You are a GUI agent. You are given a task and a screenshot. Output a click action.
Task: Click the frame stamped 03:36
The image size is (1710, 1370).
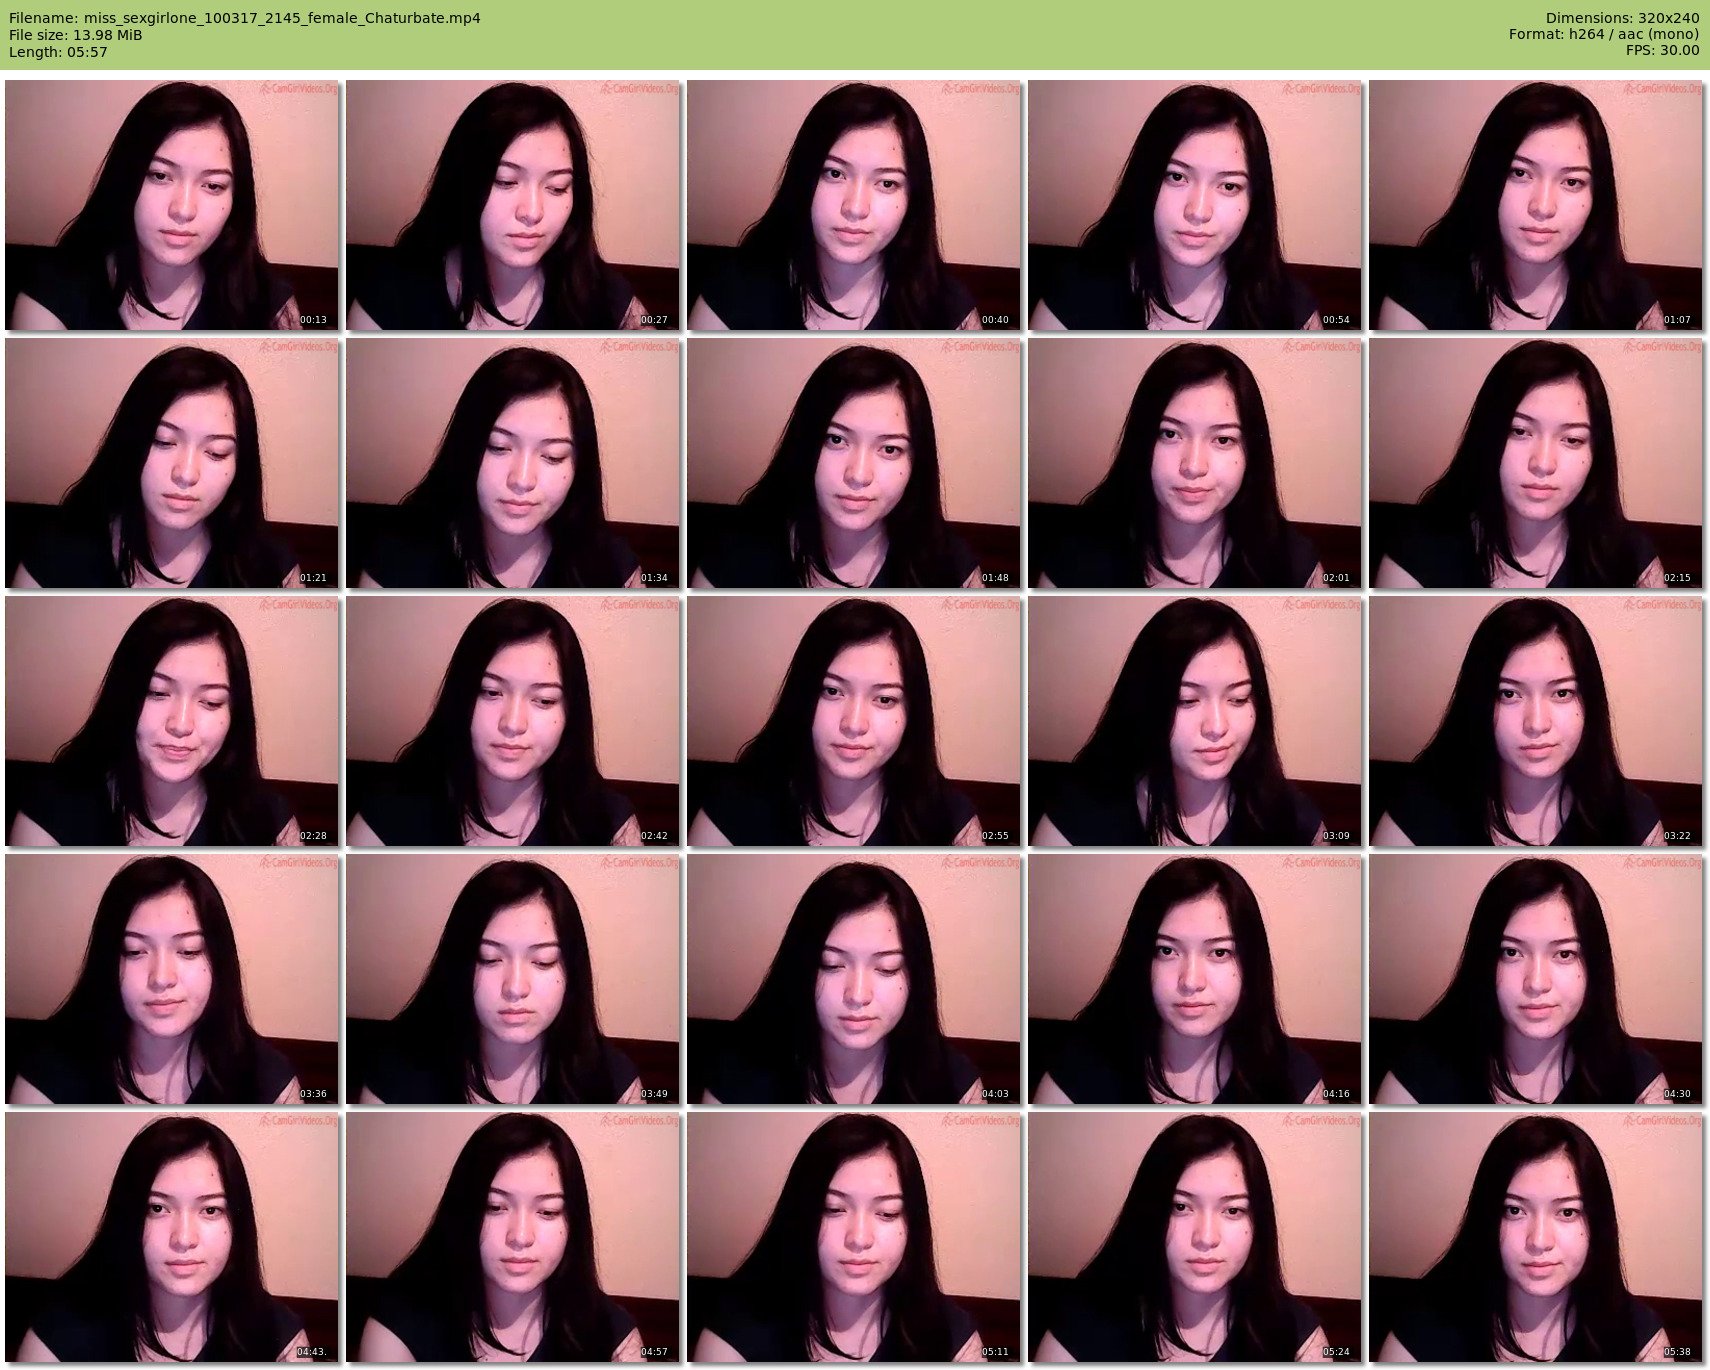tap(172, 979)
